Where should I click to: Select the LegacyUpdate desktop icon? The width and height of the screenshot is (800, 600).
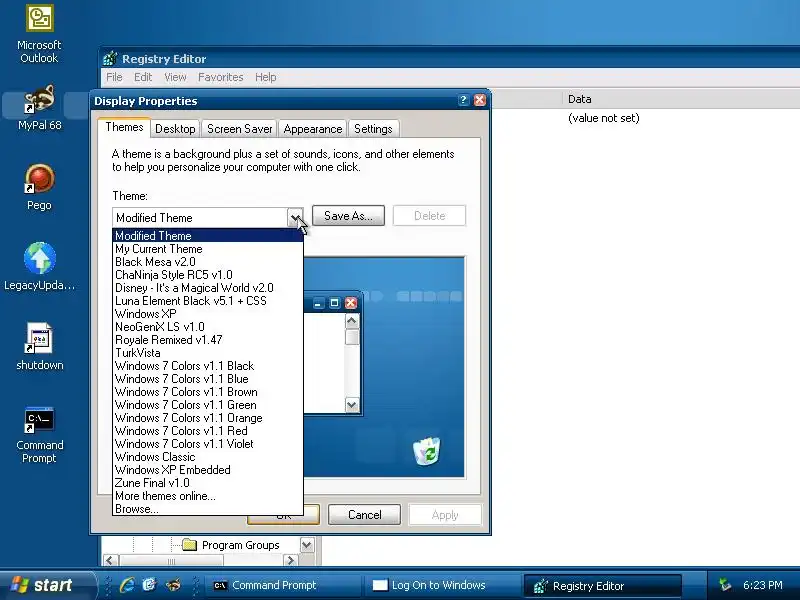pyautogui.click(x=39, y=266)
